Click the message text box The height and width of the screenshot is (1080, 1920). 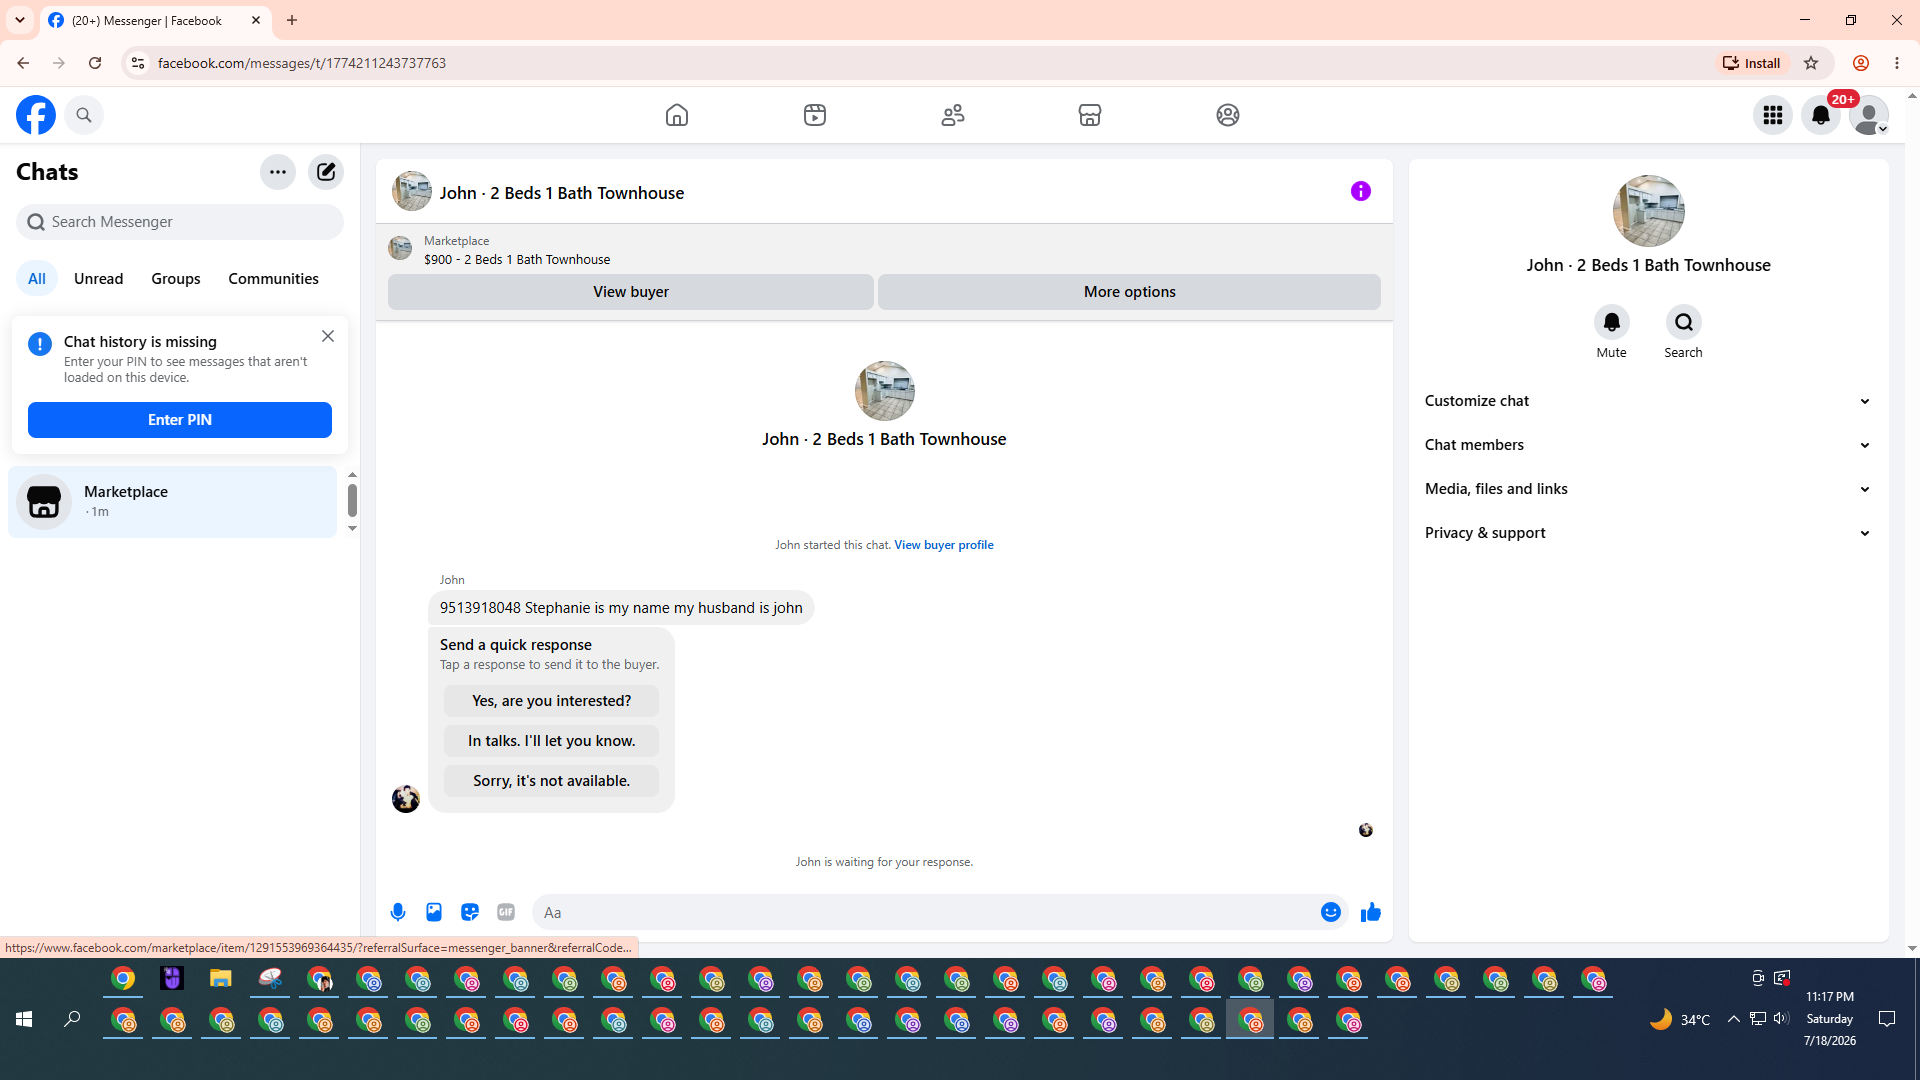click(925, 912)
